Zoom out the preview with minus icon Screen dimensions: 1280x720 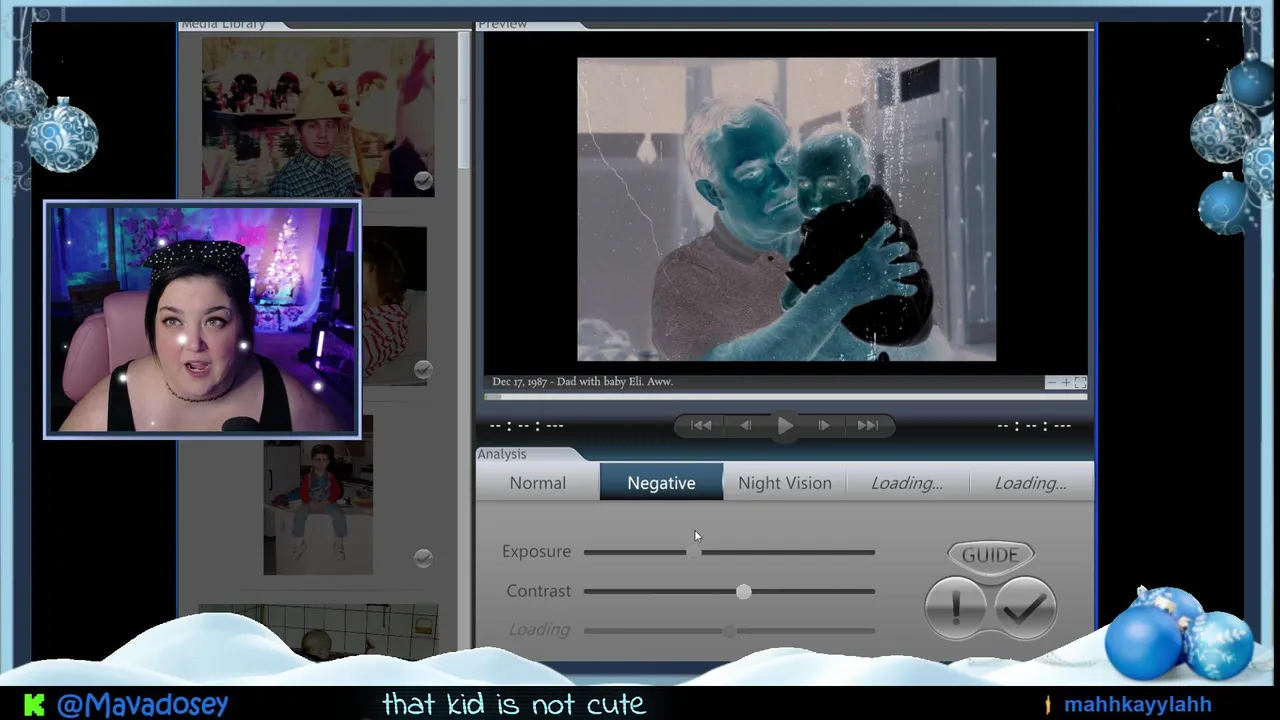pyautogui.click(x=1051, y=383)
